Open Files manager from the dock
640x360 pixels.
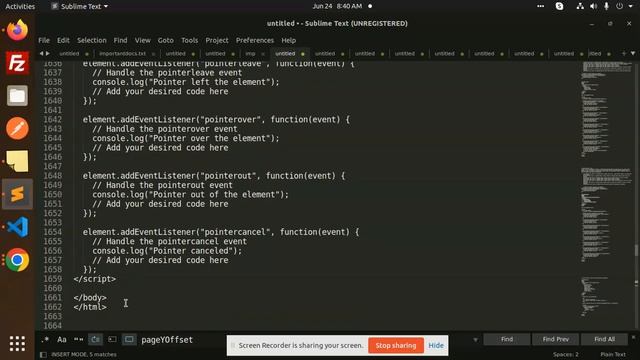[17, 96]
